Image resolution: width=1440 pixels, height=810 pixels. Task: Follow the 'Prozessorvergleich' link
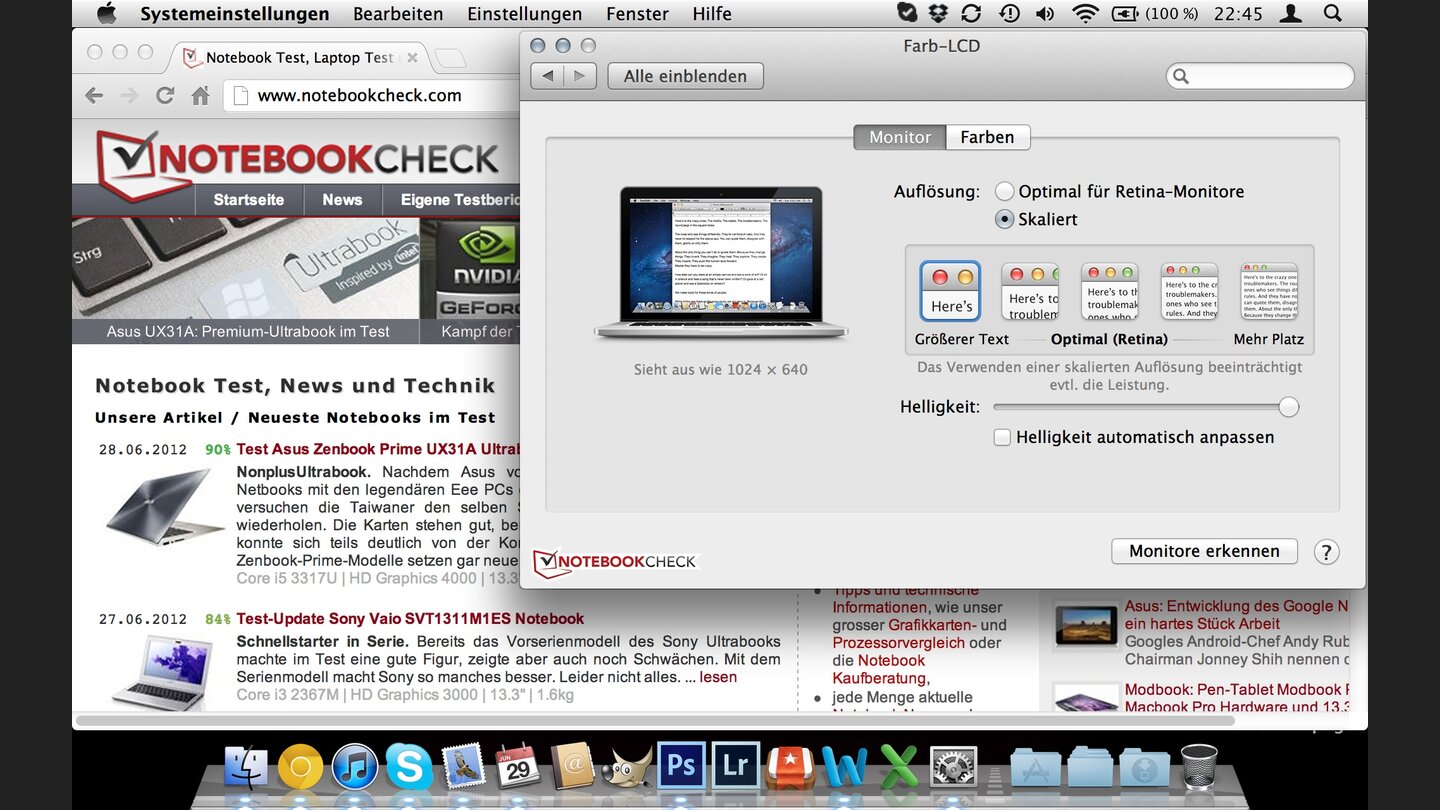point(899,642)
